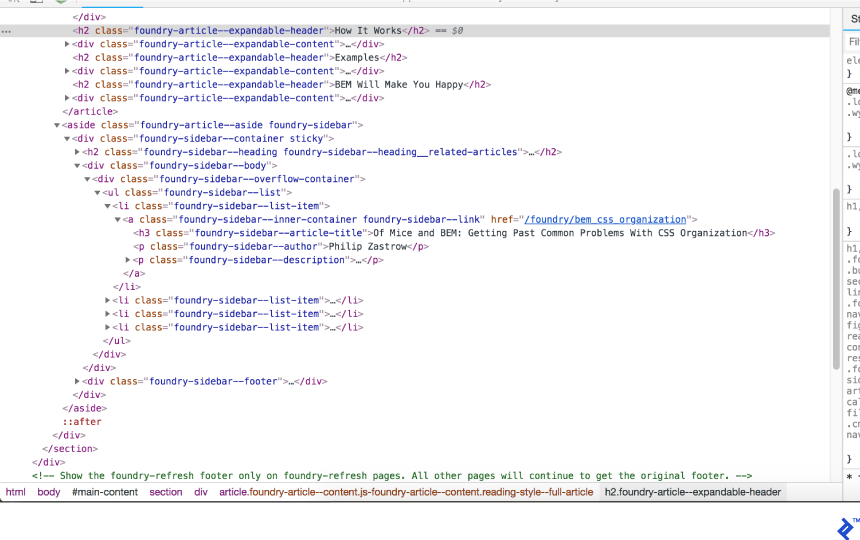The width and height of the screenshot is (860, 540).
Task: Select the h2.foundry-article--expandable-header breadcrumb
Action: tap(693, 492)
